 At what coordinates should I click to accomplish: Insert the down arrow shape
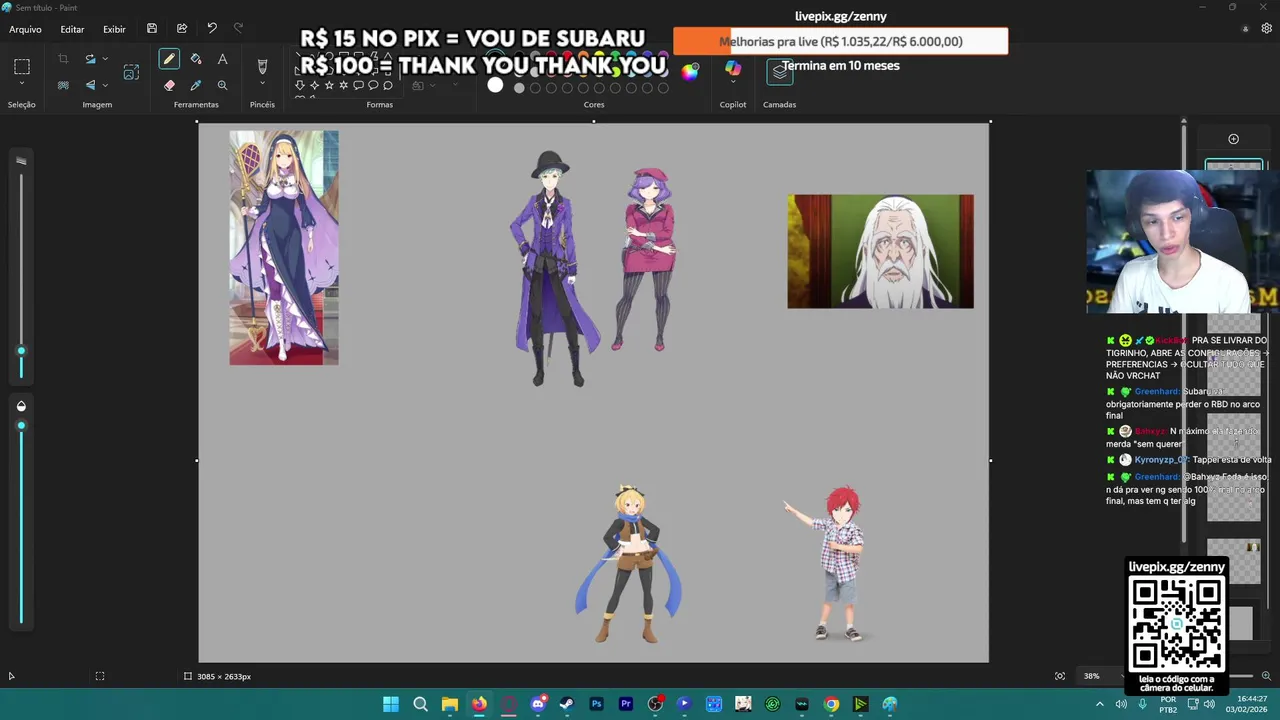click(x=299, y=86)
